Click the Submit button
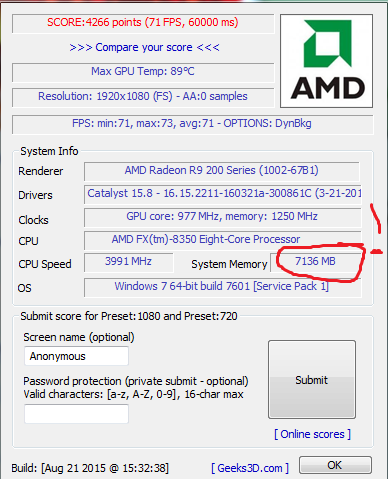Image resolution: width=388 pixels, height=479 pixels. (x=312, y=379)
